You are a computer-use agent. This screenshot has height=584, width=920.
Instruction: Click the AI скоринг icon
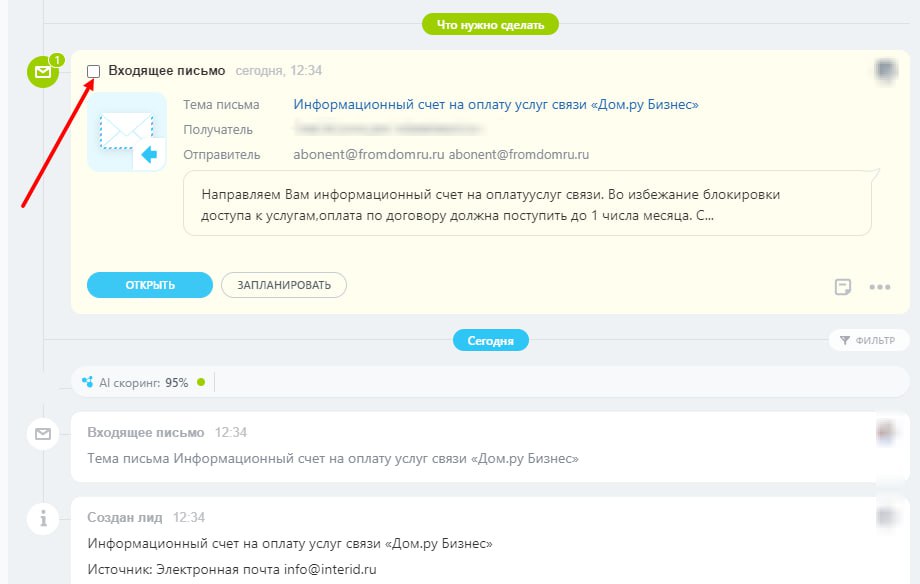tap(88, 382)
